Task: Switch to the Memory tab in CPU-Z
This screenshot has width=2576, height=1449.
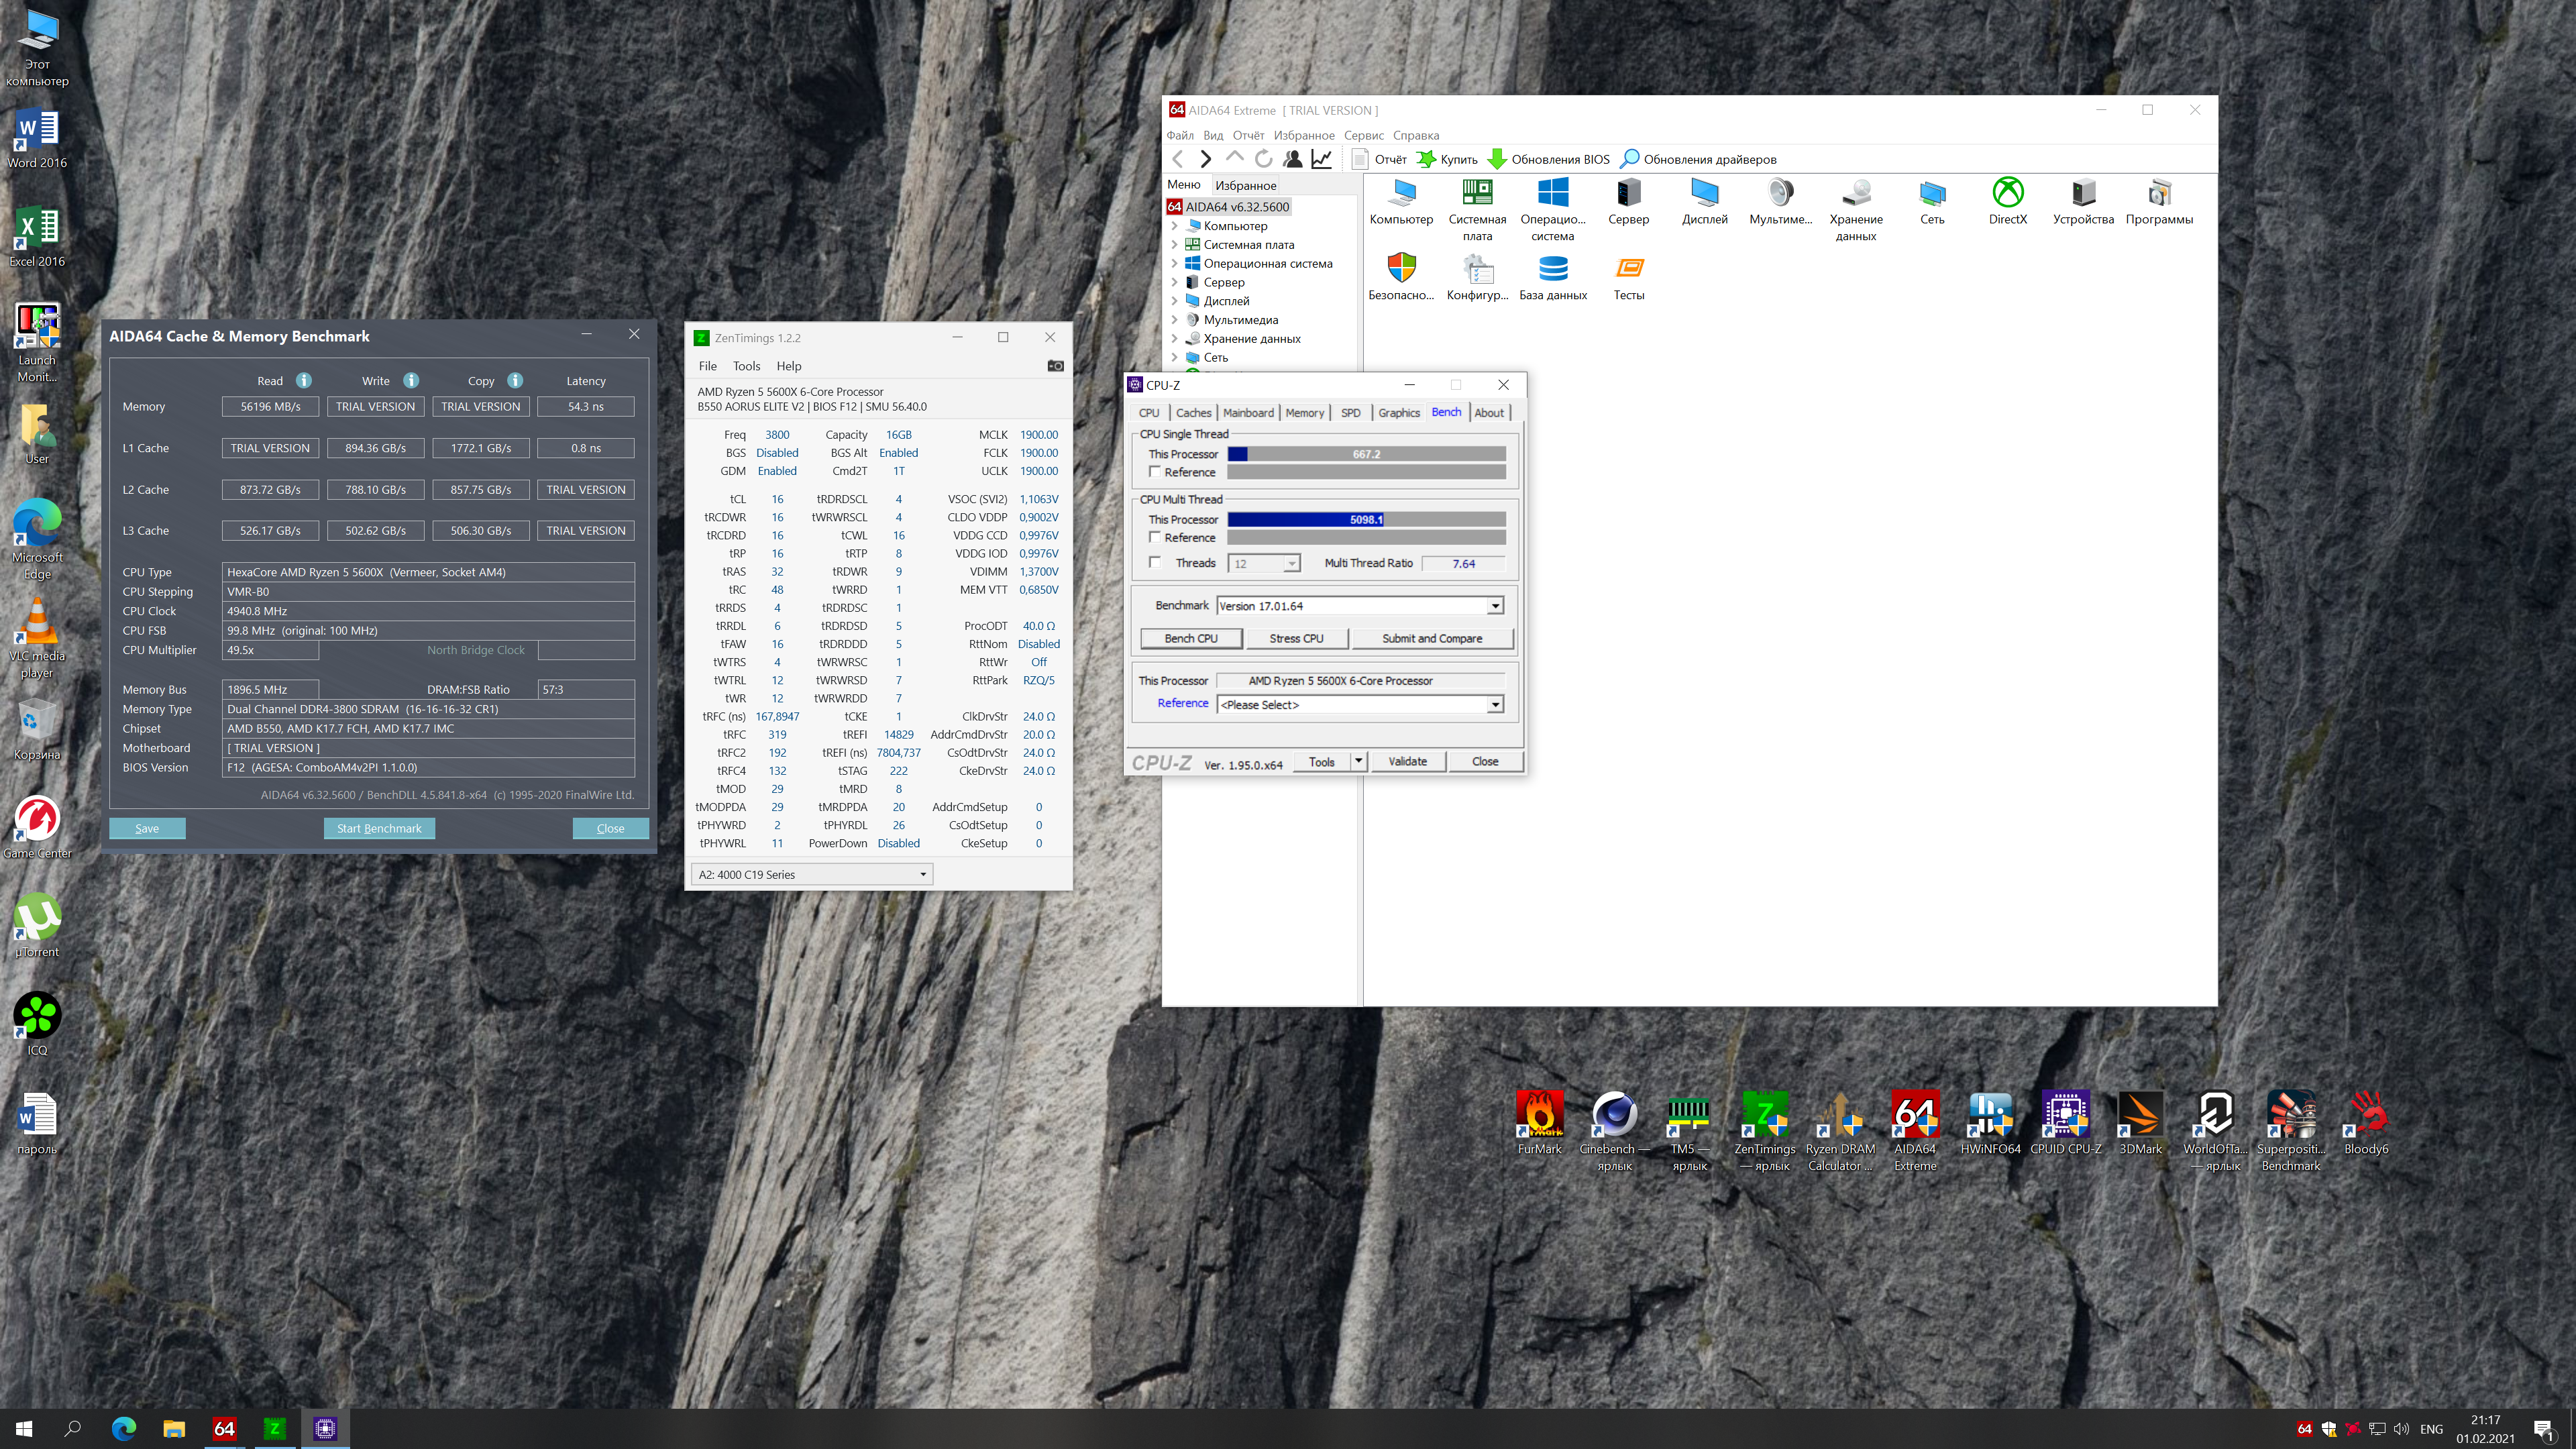Action: click(1304, 413)
